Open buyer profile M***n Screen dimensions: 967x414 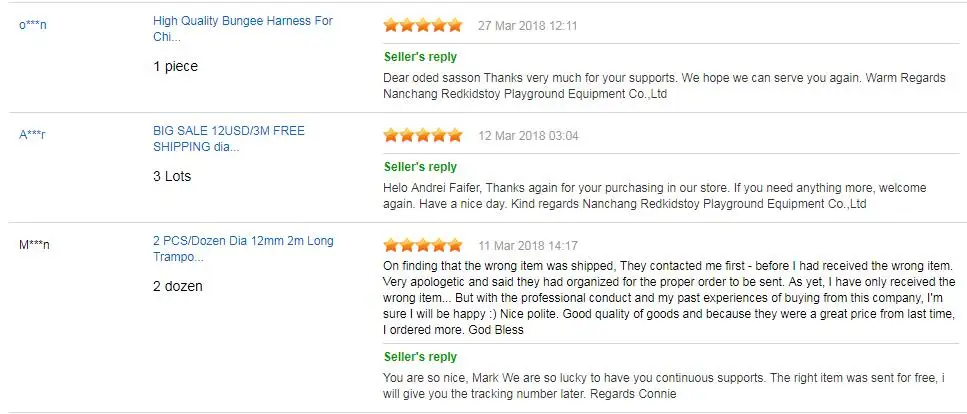(34, 244)
